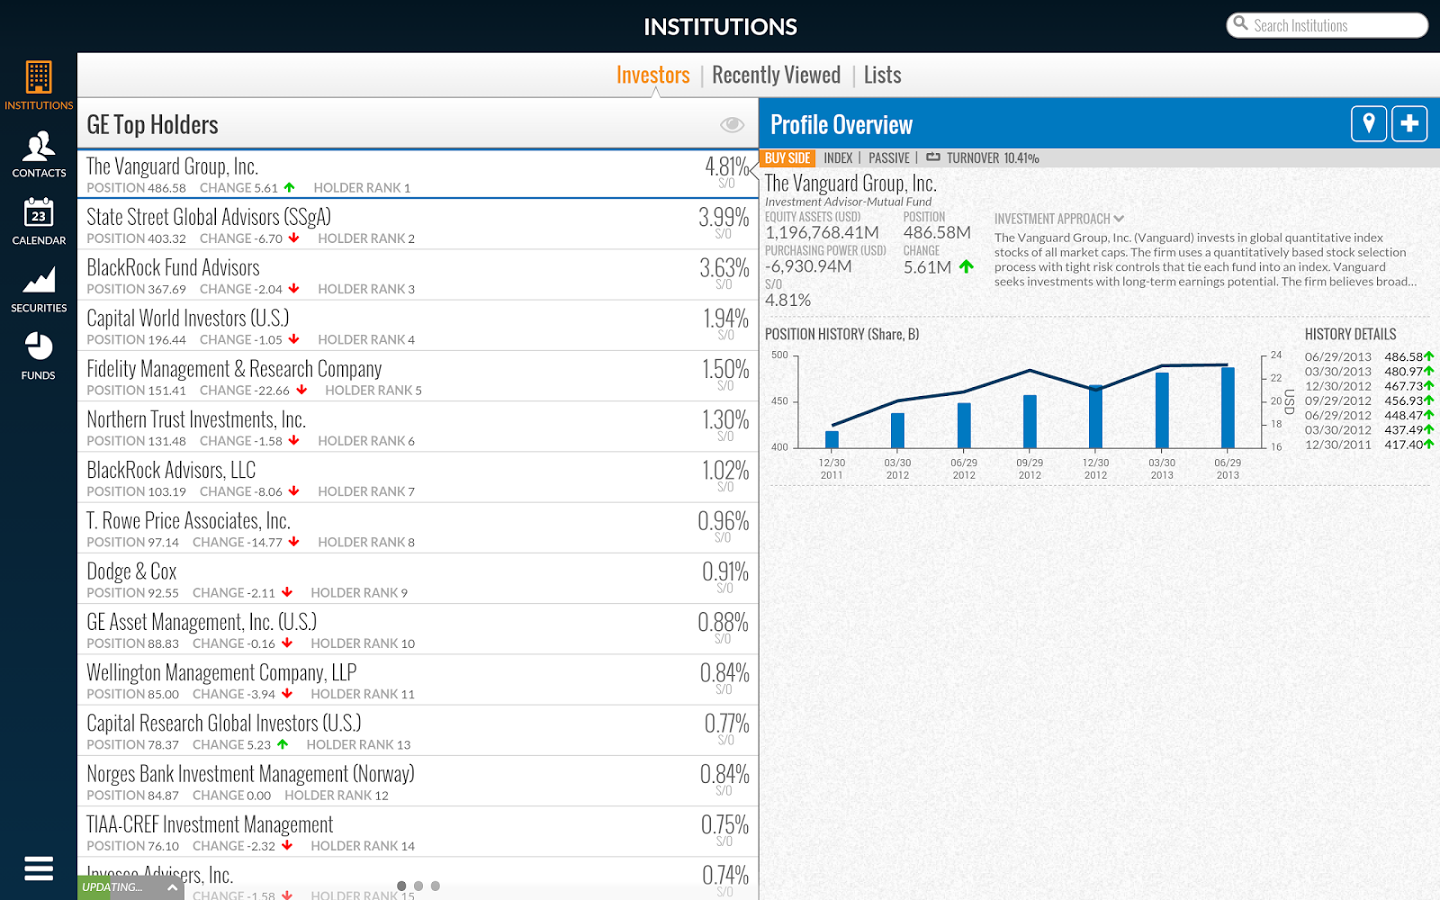Image resolution: width=1440 pixels, height=900 pixels.
Task: Focus the Search Institutions field
Action: pos(1327,25)
